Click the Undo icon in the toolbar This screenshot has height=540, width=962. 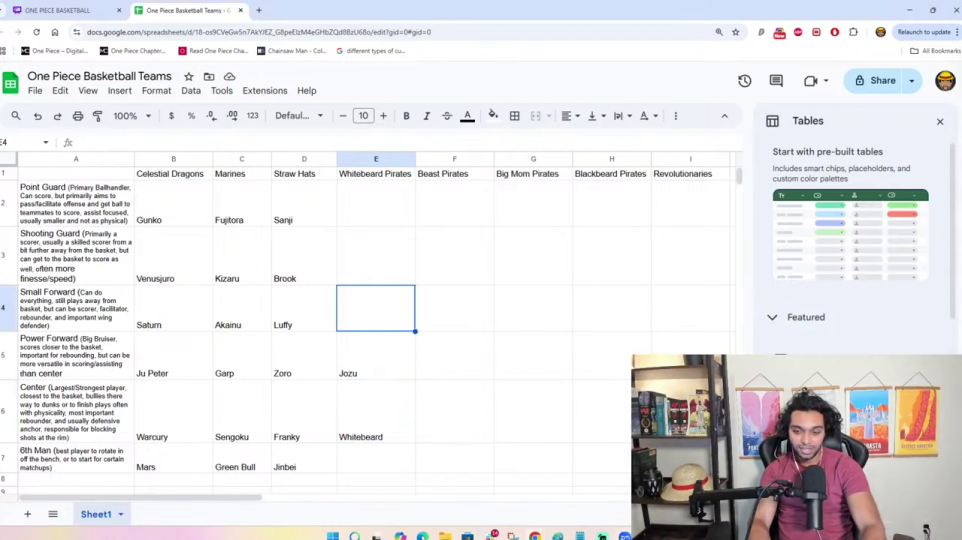37,116
